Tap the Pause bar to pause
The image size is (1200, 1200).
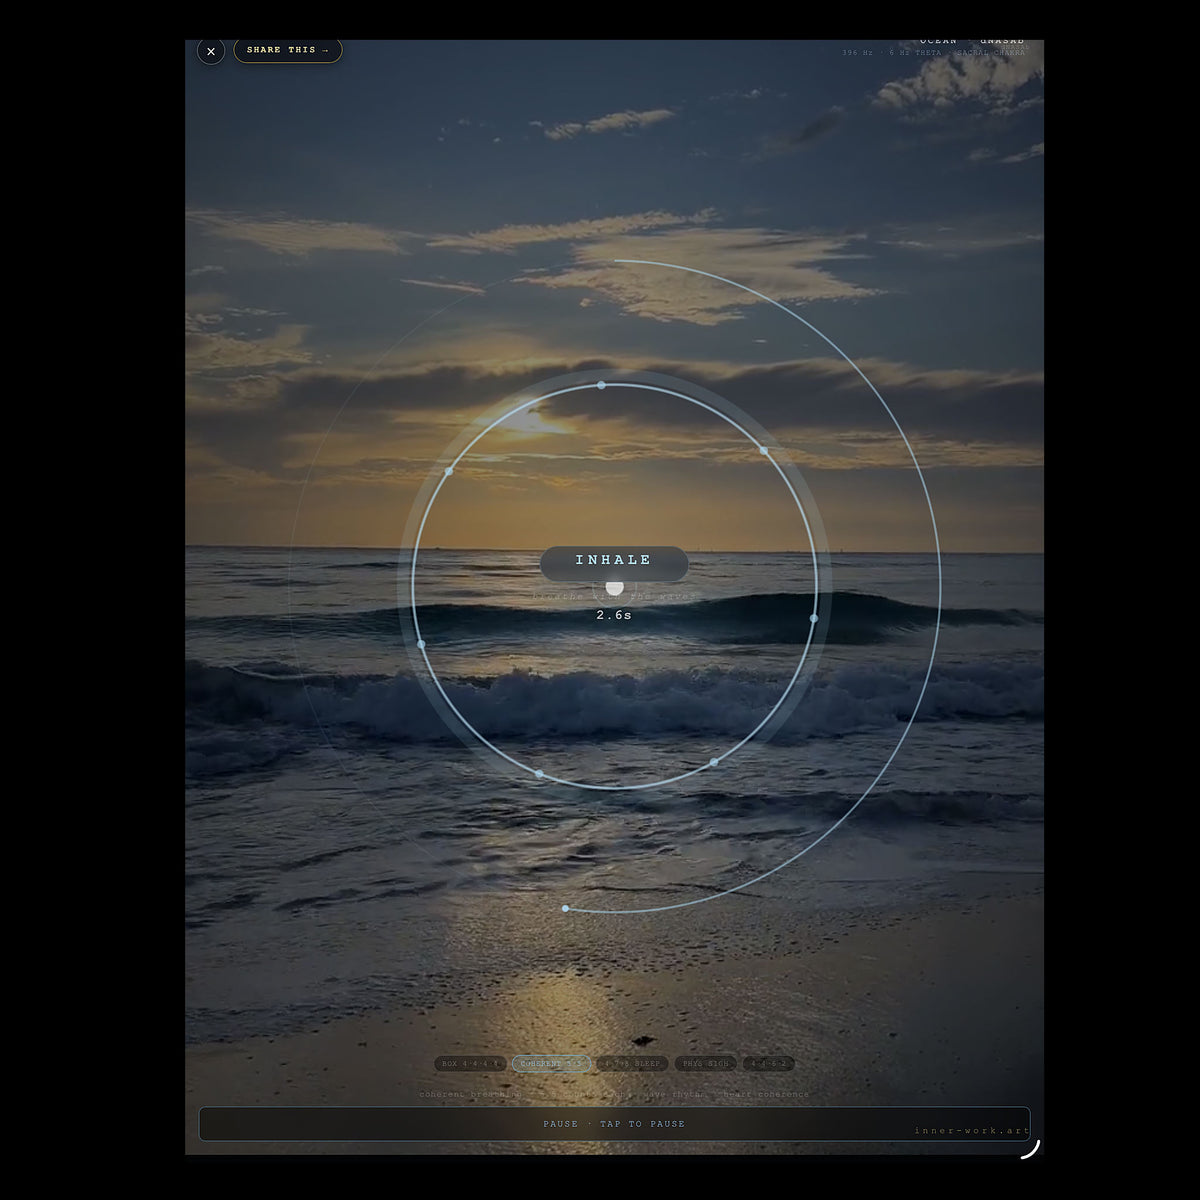(614, 1124)
